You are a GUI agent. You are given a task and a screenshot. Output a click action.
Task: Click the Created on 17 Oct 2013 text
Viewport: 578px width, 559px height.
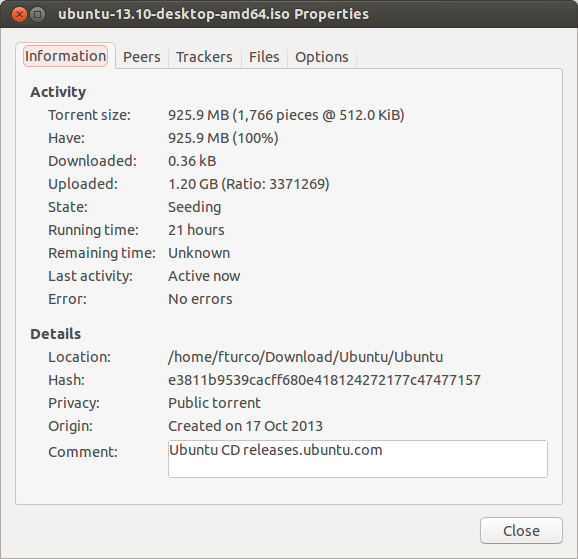point(246,426)
